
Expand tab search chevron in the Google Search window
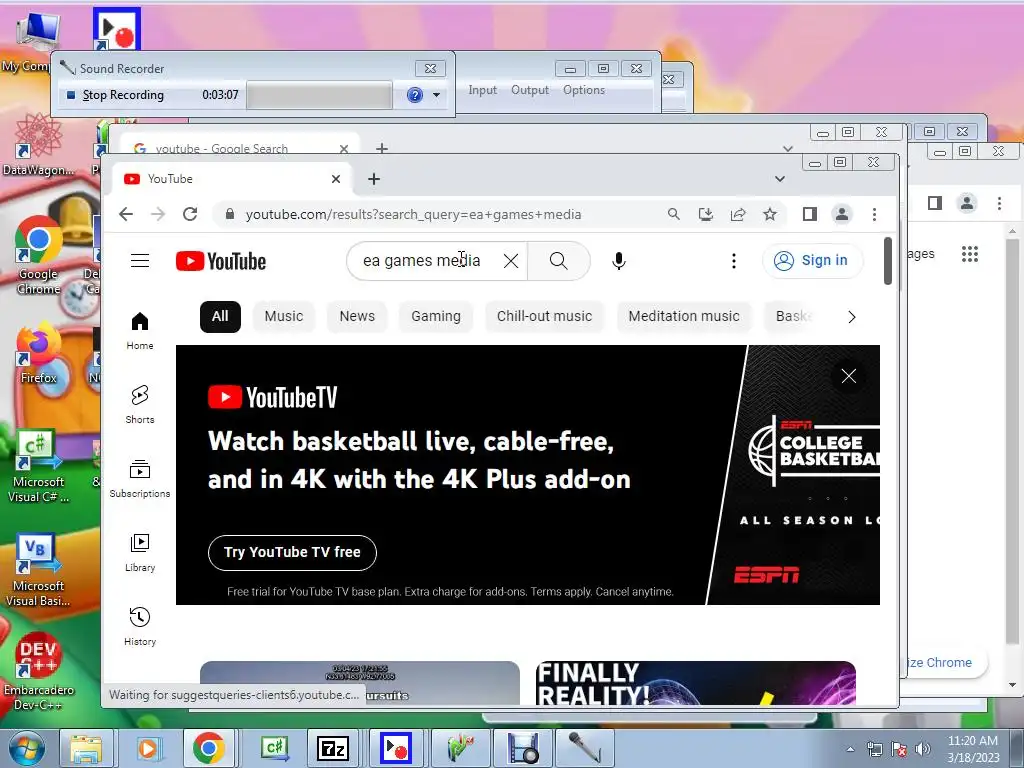point(788,149)
